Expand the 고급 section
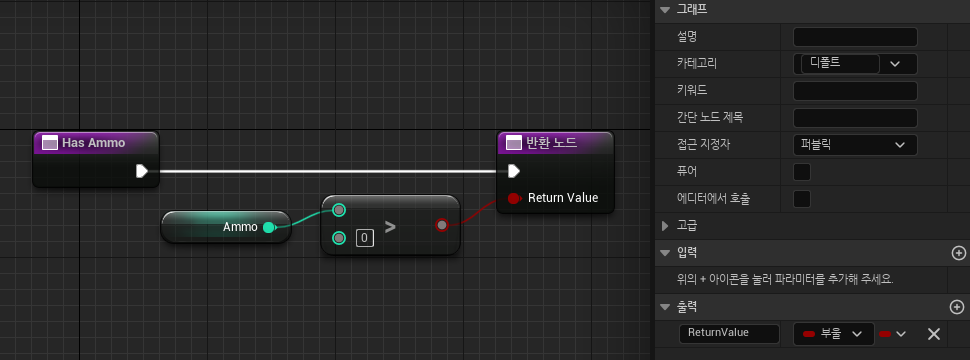This screenshot has height=360, width=970. click(x=666, y=226)
